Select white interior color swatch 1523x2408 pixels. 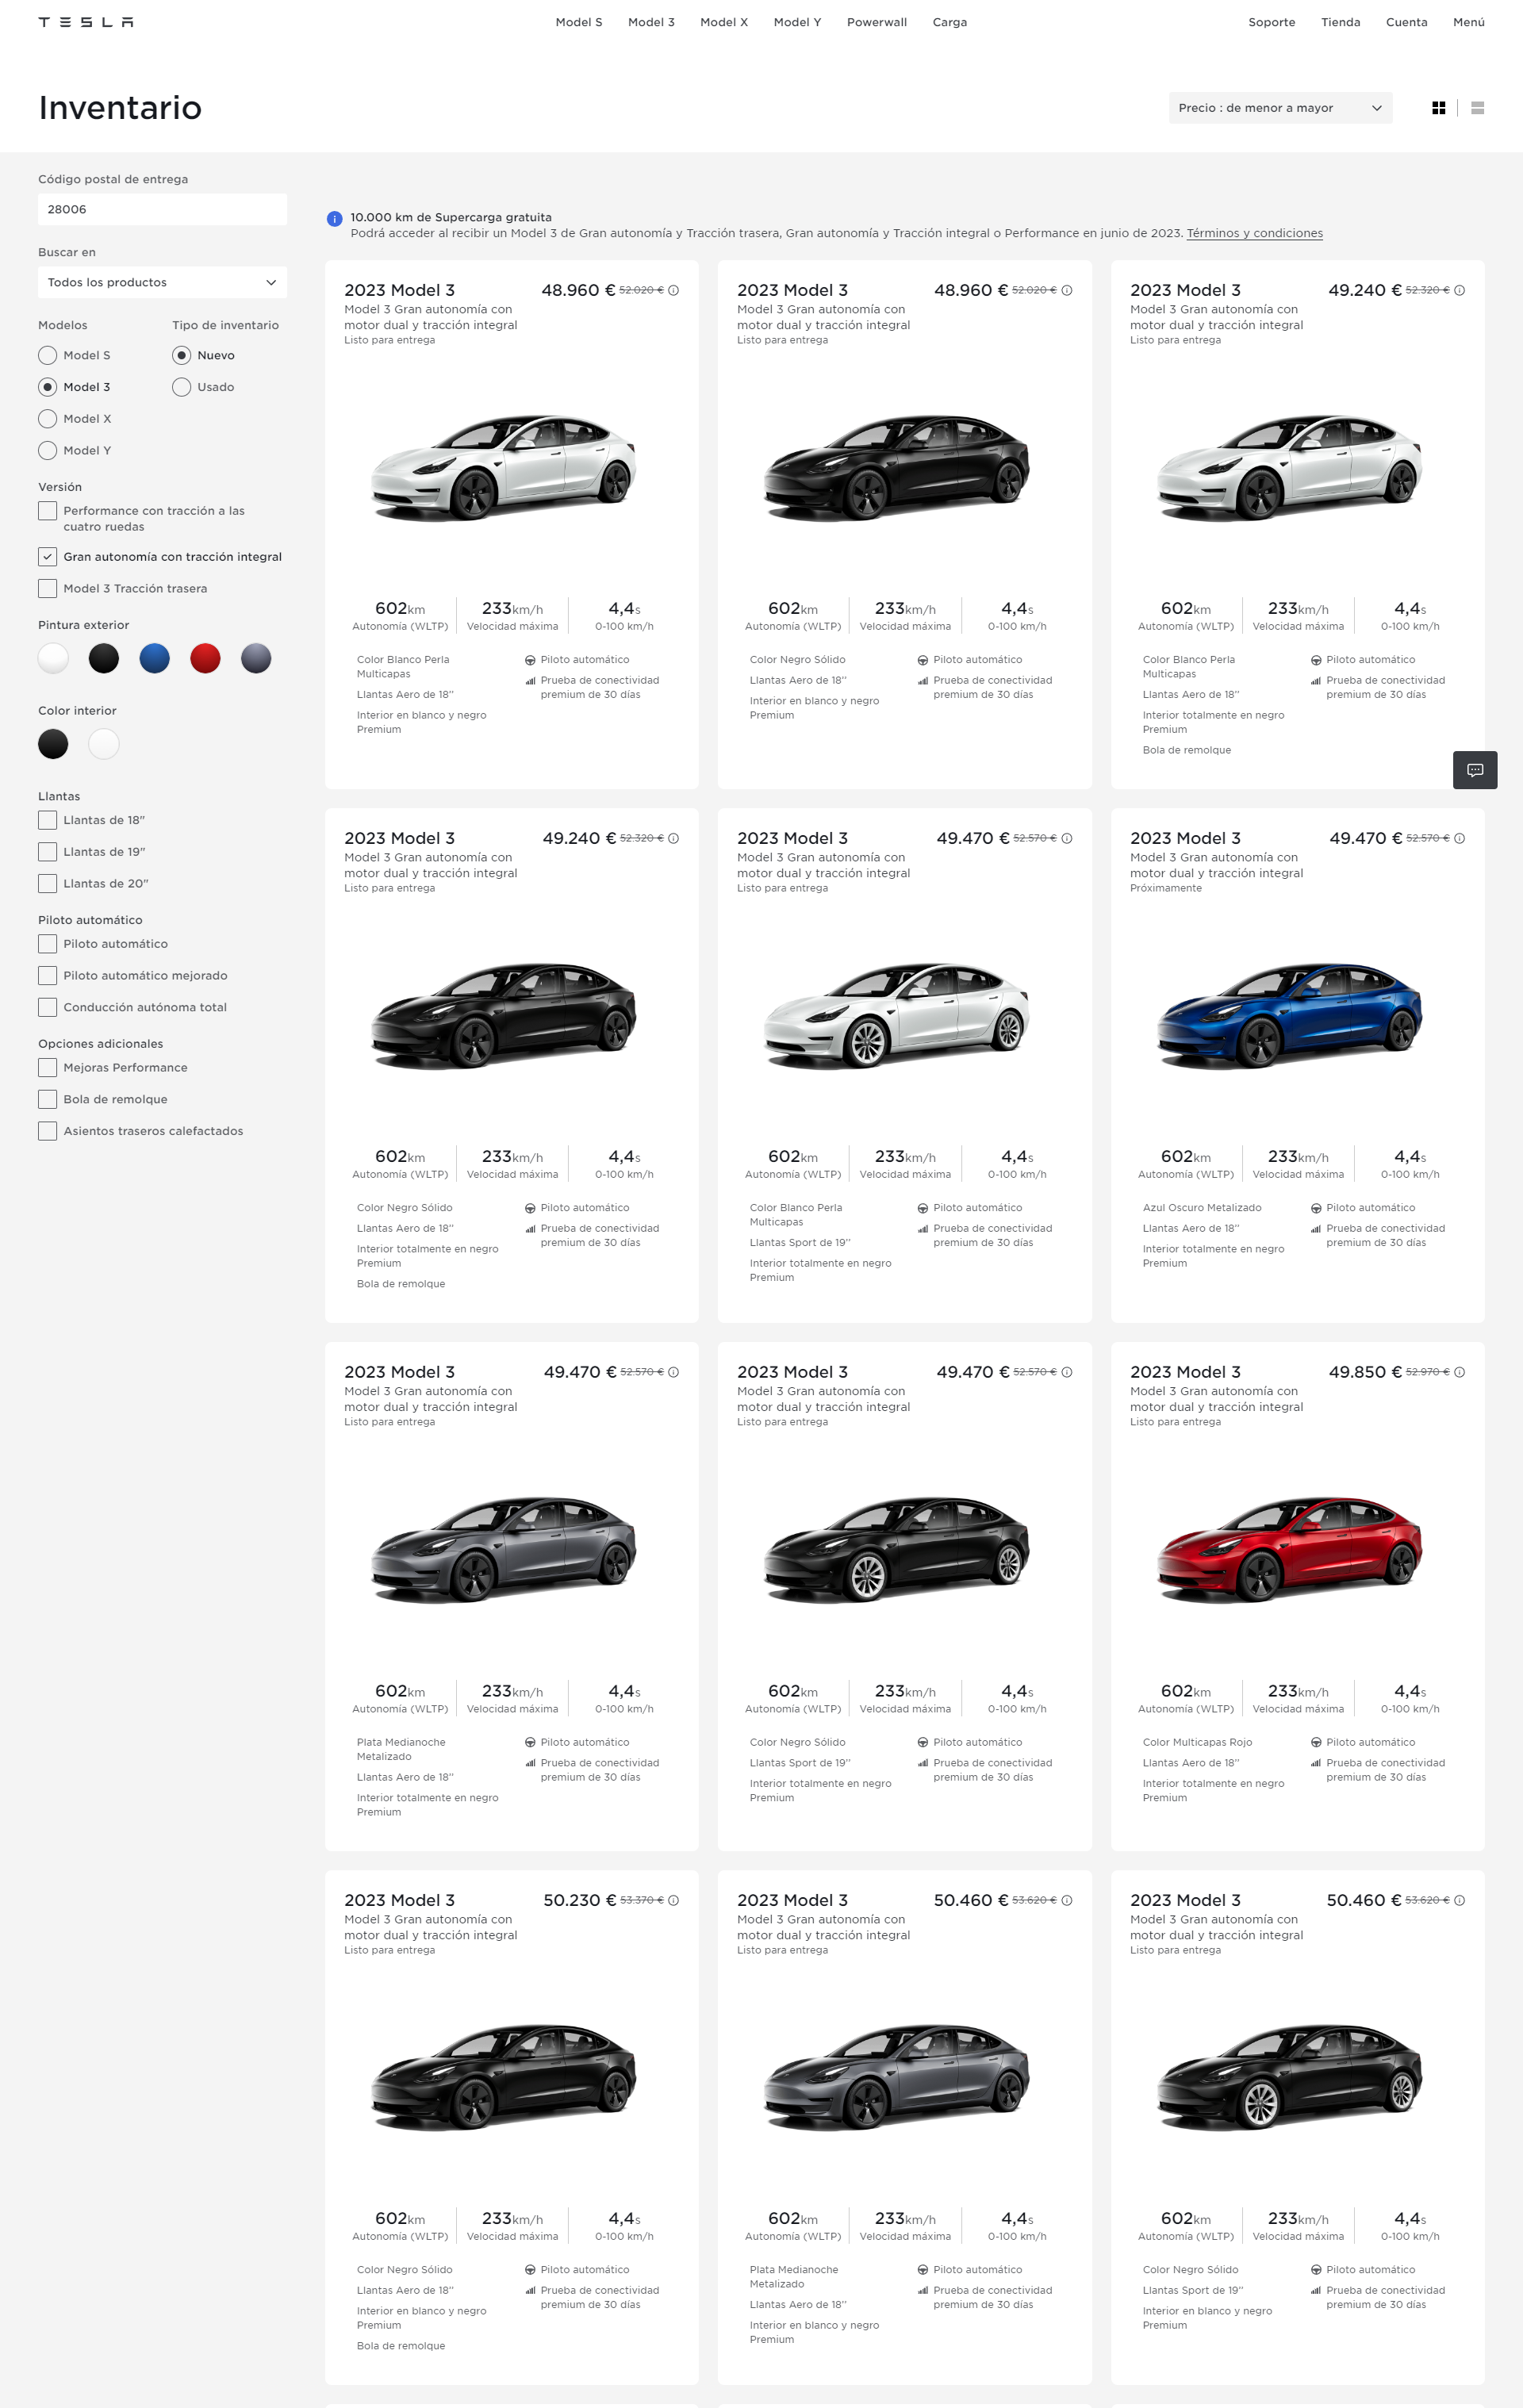[104, 744]
